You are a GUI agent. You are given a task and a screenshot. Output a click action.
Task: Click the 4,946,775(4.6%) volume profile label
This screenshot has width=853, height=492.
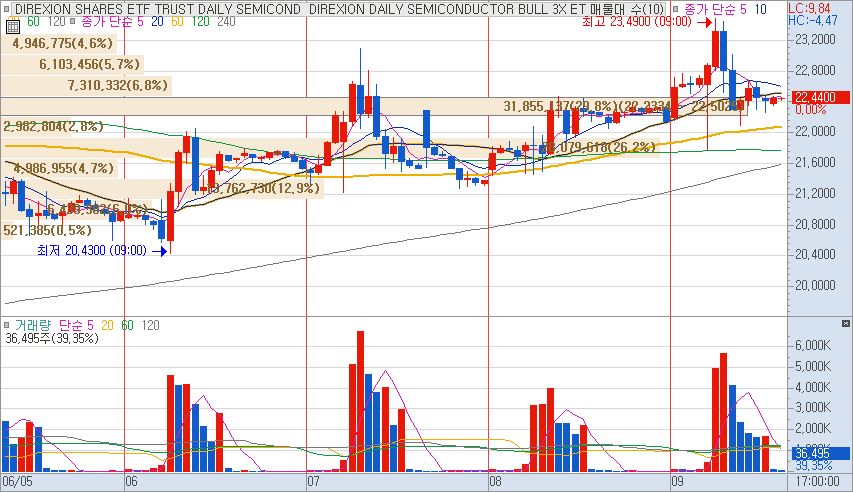63,43
